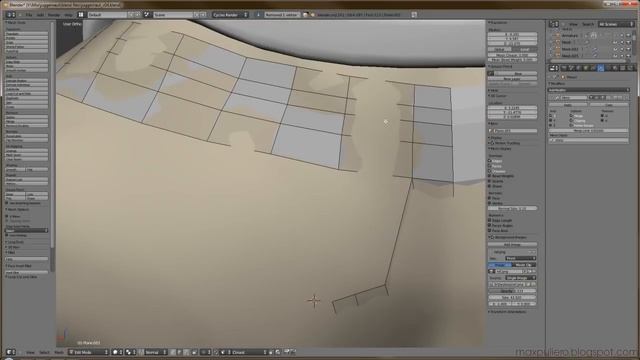
Task: Open the World properties tab icon
Action: pos(578,68)
